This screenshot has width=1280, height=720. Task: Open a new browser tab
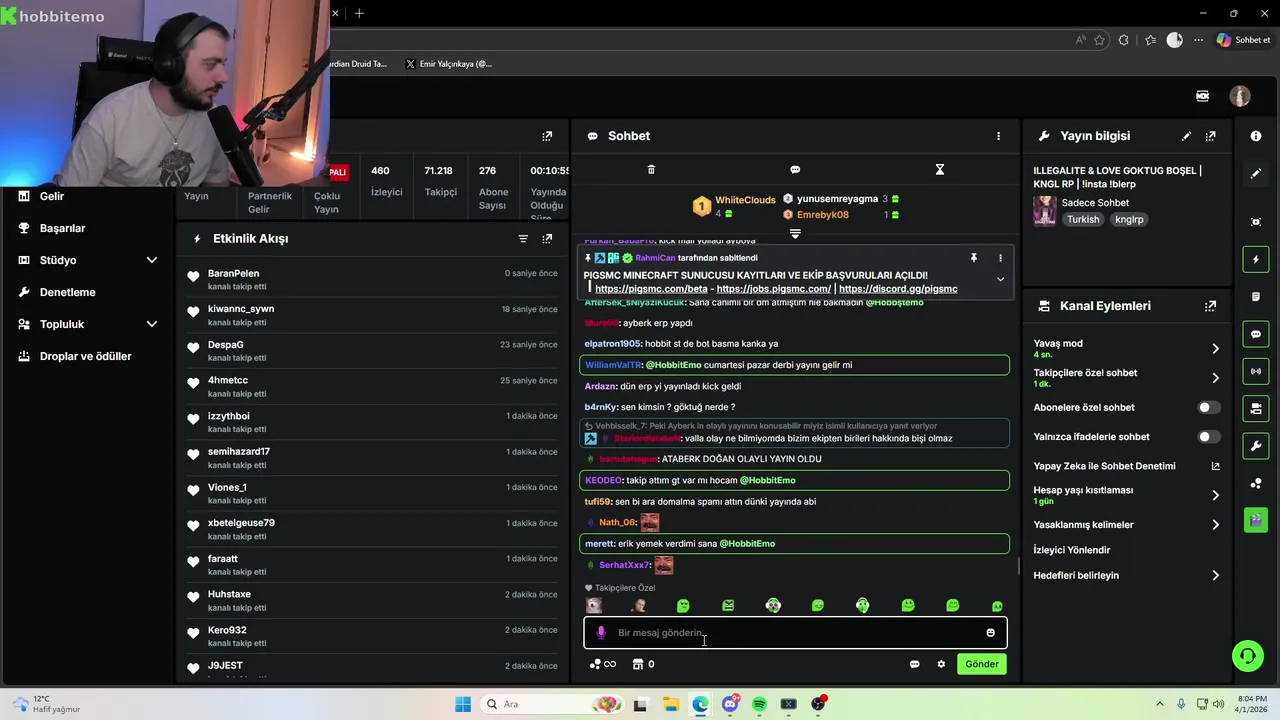[359, 13]
